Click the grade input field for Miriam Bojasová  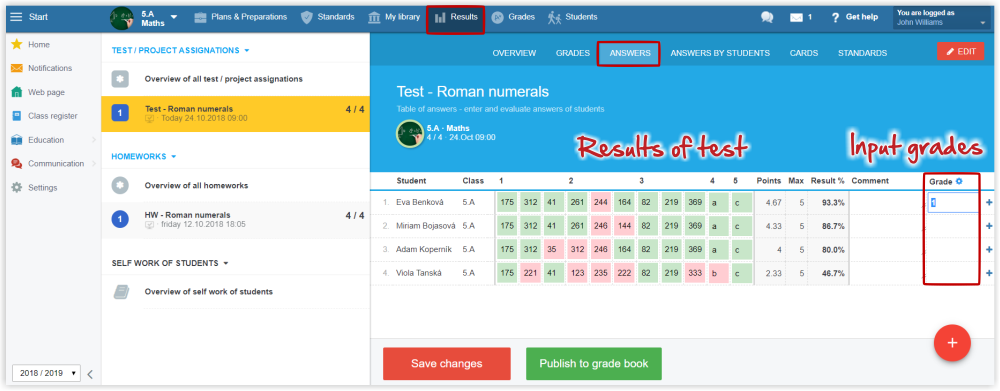[x=953, y=226]
